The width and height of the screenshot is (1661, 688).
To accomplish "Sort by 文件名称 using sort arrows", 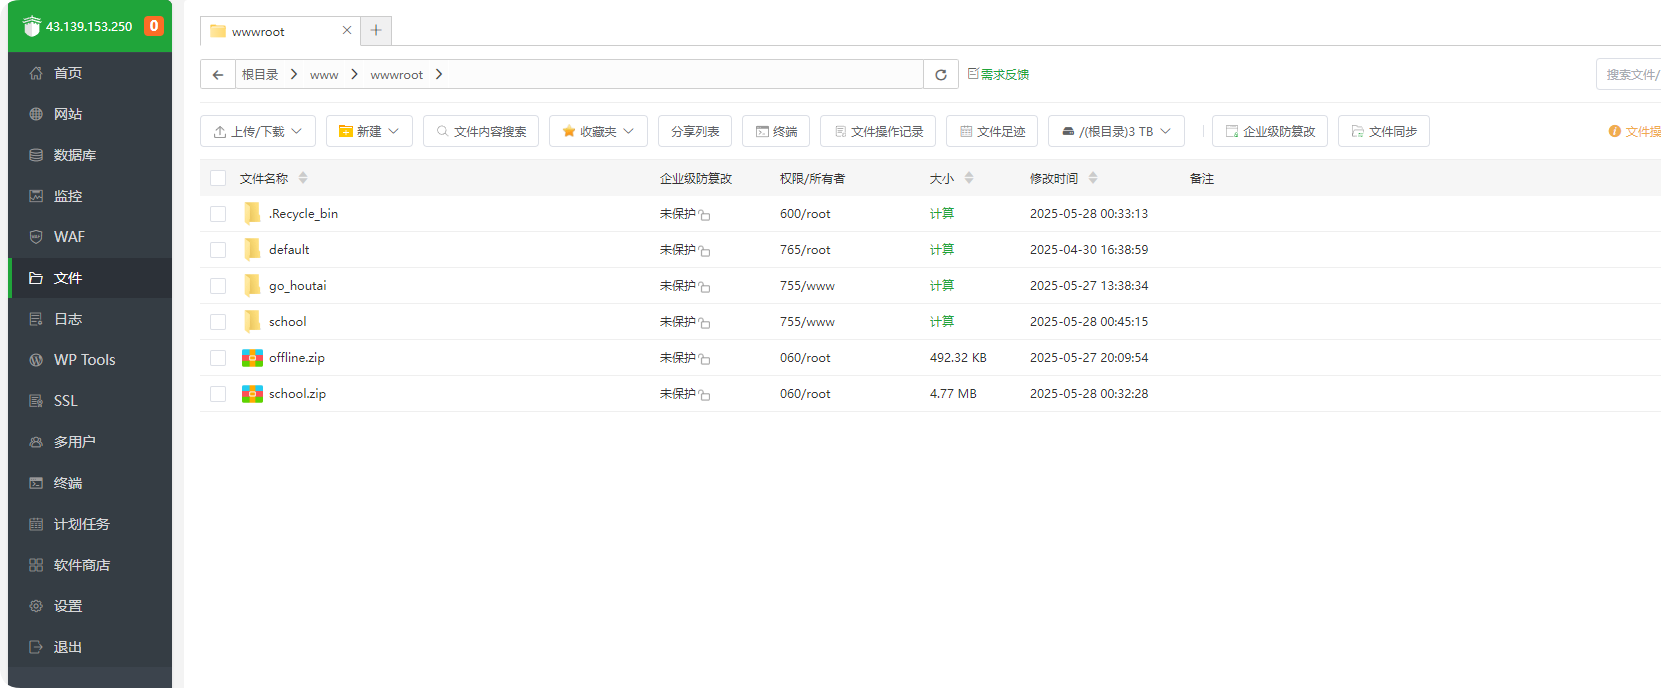I will 303,178.
